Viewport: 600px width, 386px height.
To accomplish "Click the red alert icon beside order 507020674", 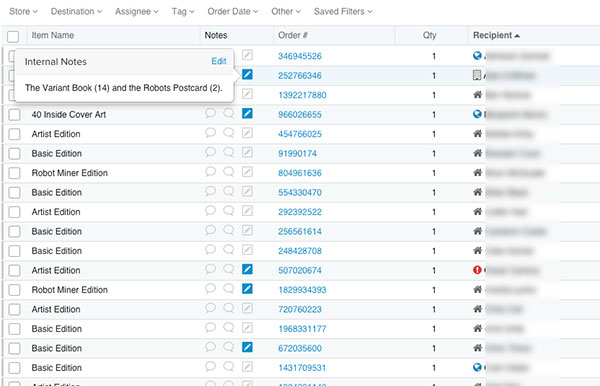I will tap(477, 270).
